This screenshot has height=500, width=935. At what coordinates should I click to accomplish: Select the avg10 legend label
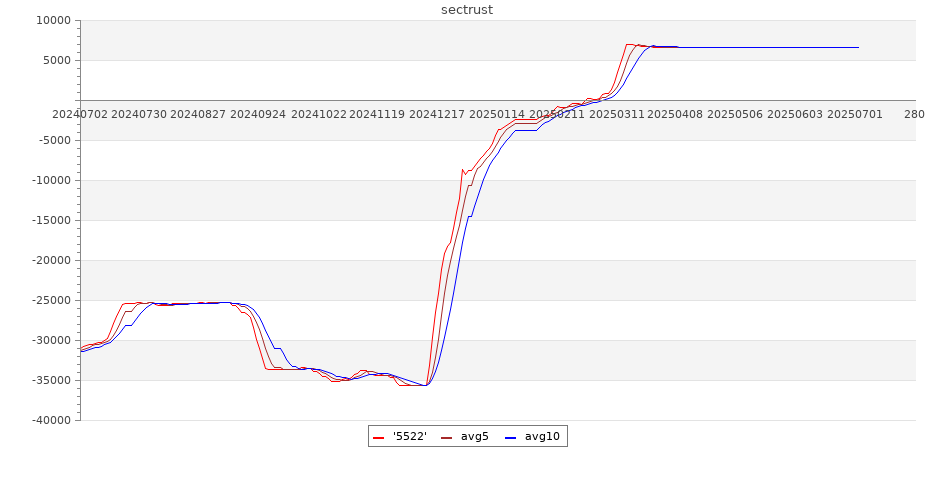543,437
